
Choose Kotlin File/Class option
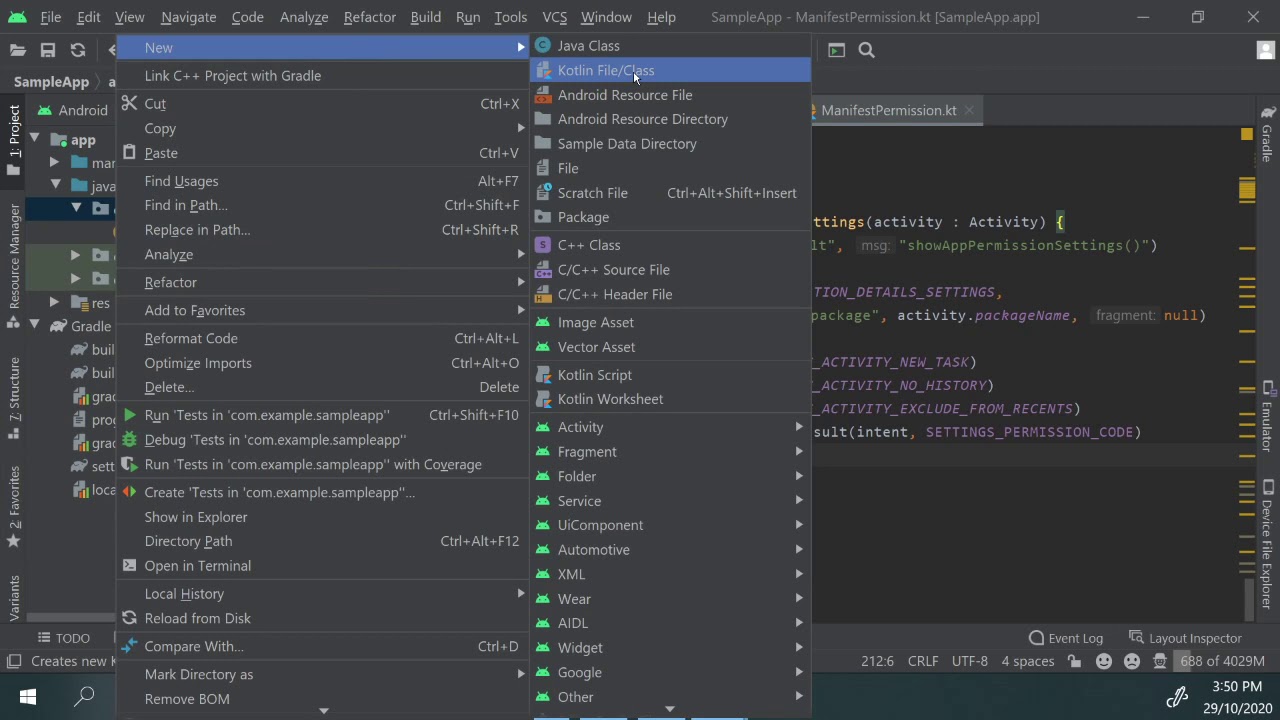coord(670,70)
